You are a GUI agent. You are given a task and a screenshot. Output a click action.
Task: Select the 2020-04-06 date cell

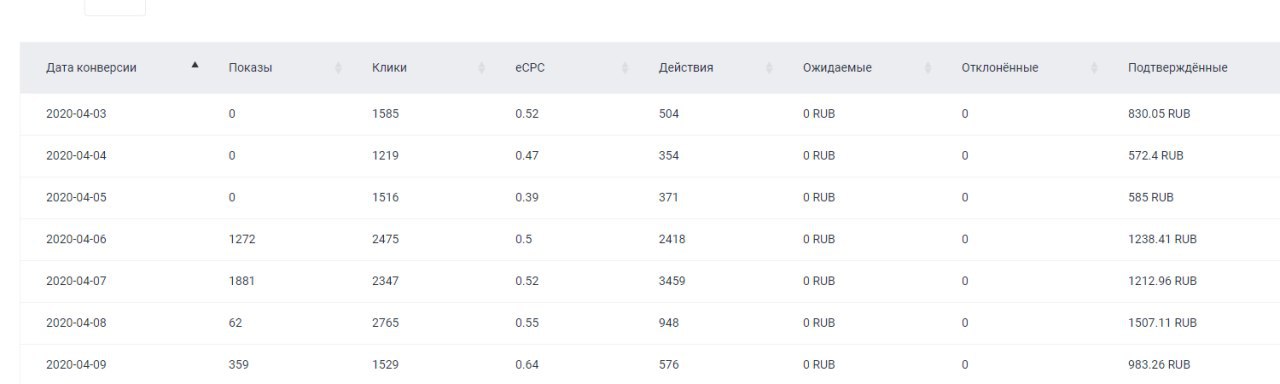tap(76, 239)
